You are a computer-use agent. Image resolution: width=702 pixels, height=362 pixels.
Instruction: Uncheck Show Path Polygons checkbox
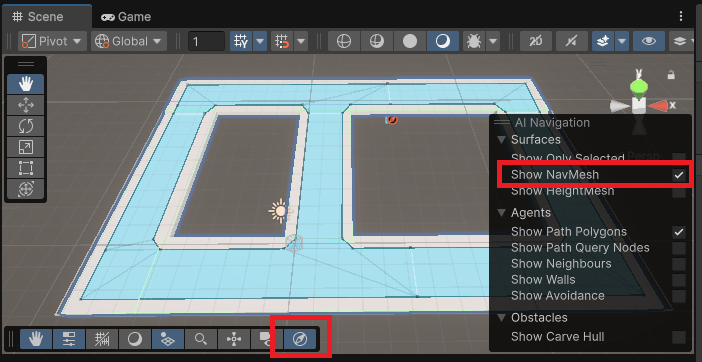679,232
